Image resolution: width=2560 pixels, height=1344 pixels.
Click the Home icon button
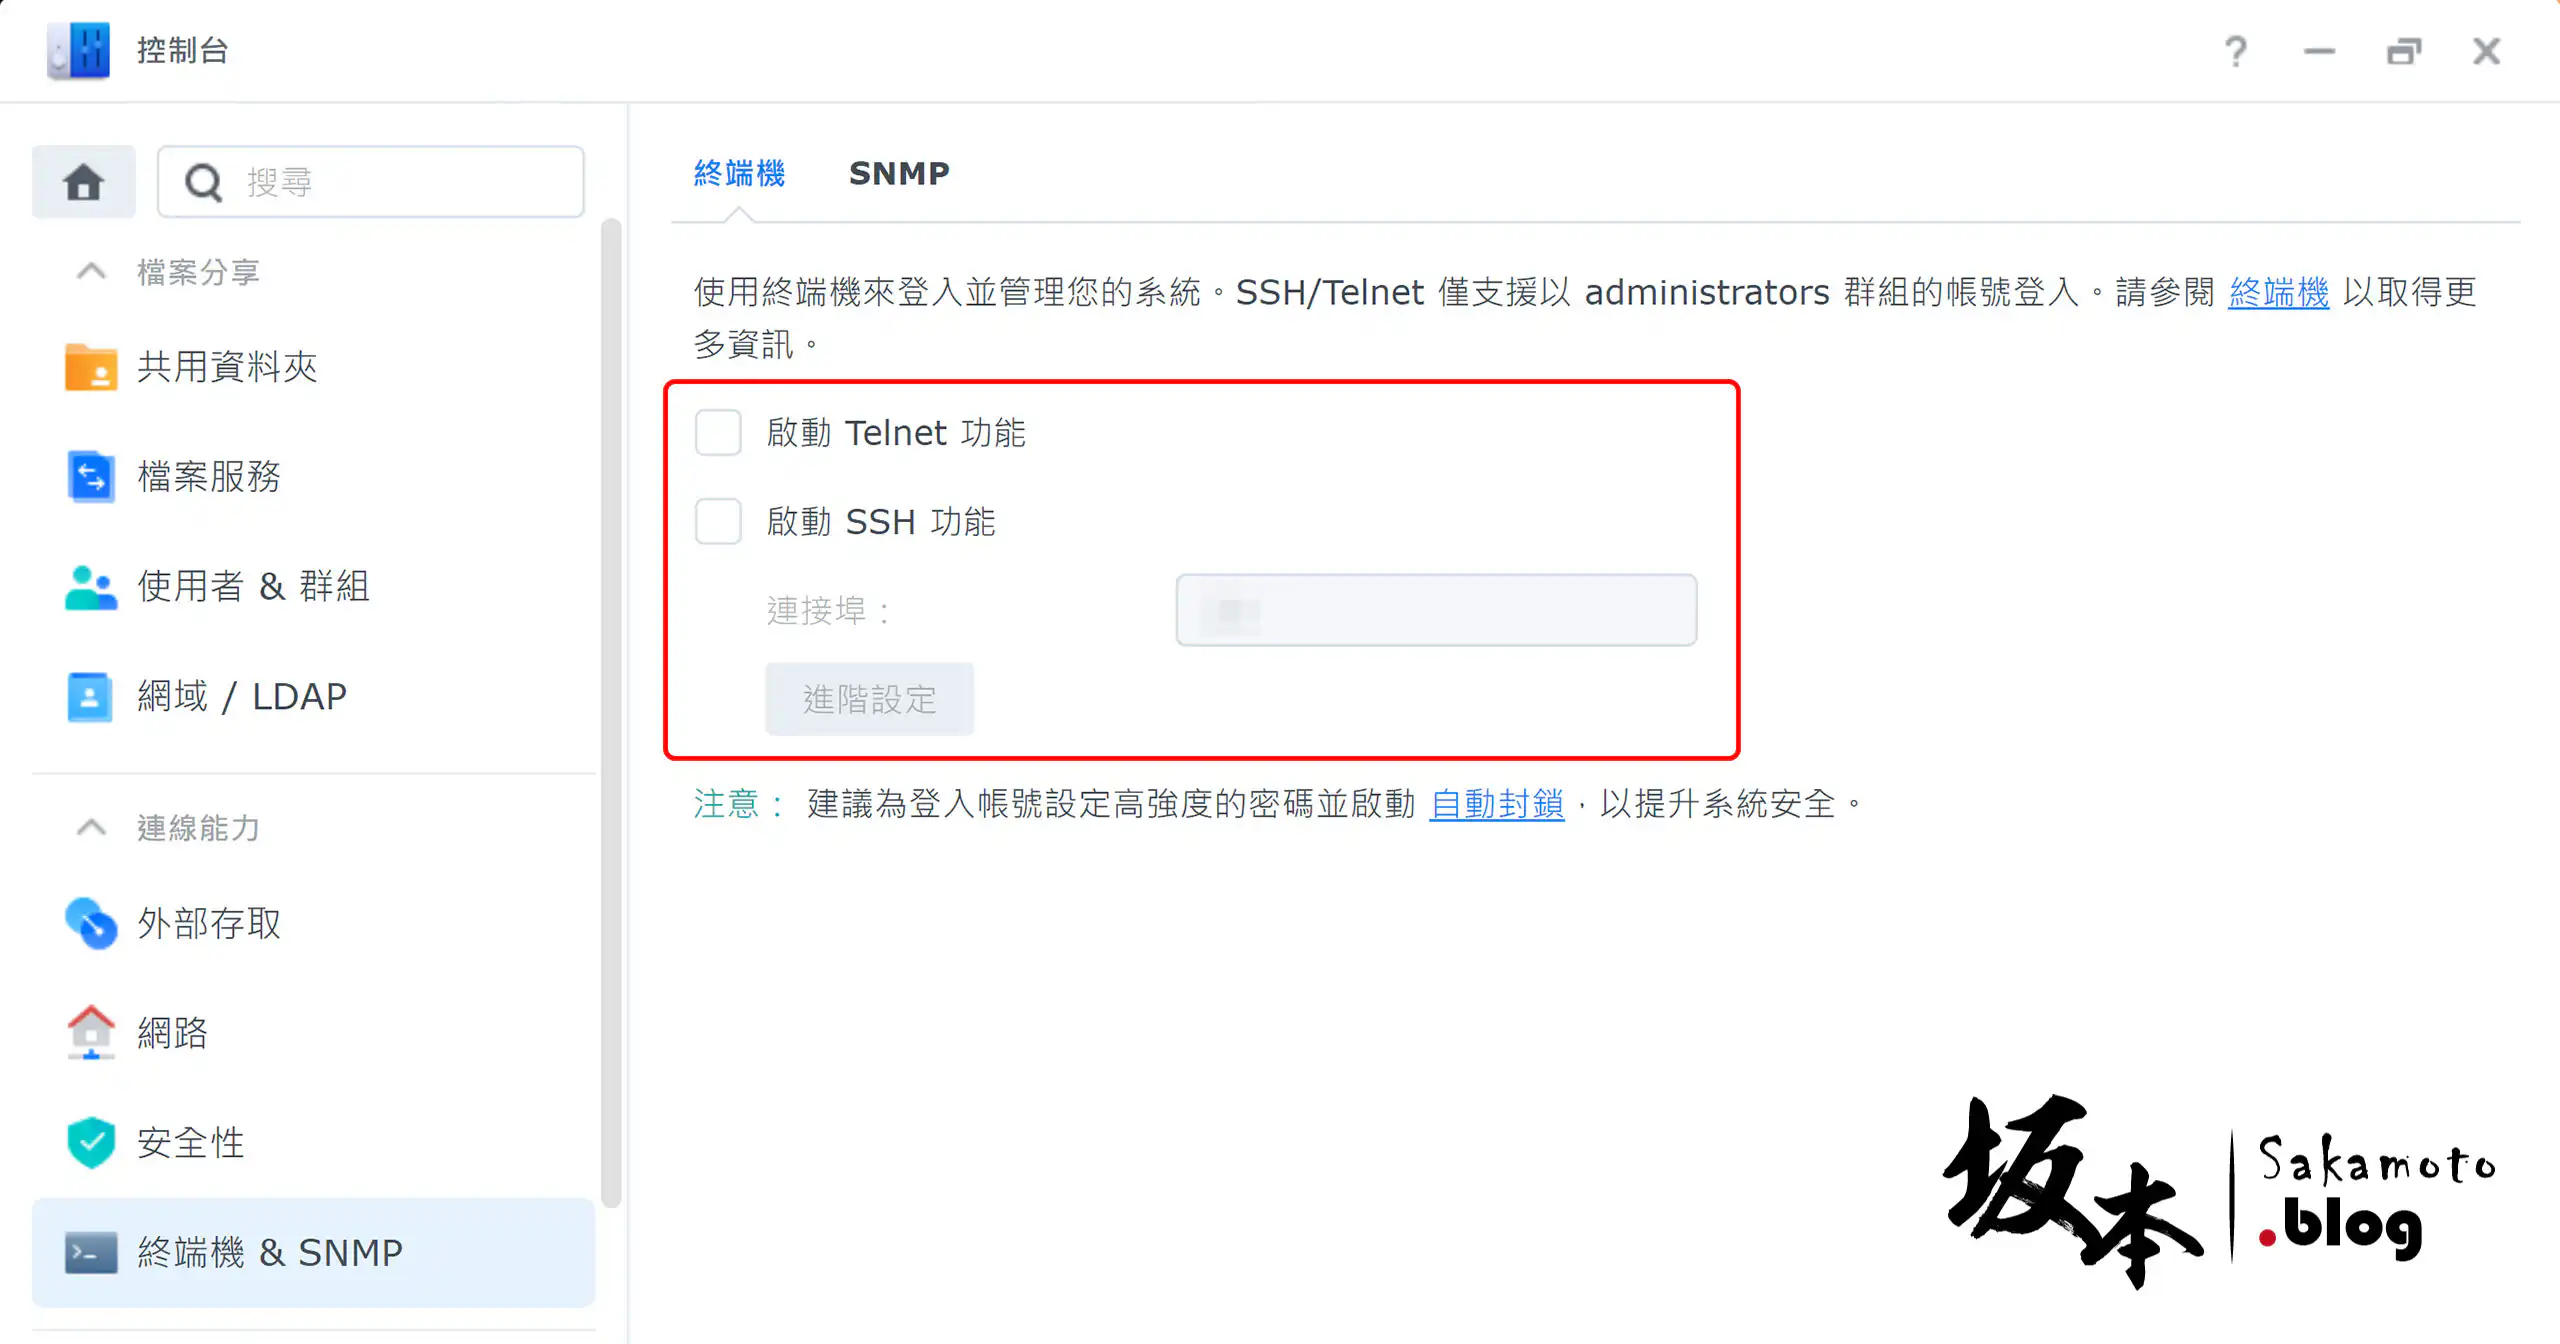coord(83,182)
